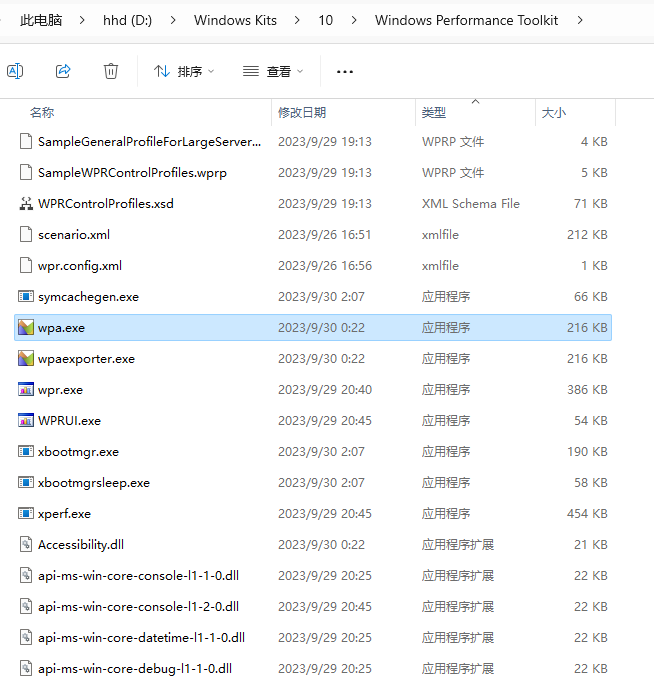Click the wpr.config.xml file icon
This screenshot has height=688, width=654.
pyautogui.click(x=26, y=265)
